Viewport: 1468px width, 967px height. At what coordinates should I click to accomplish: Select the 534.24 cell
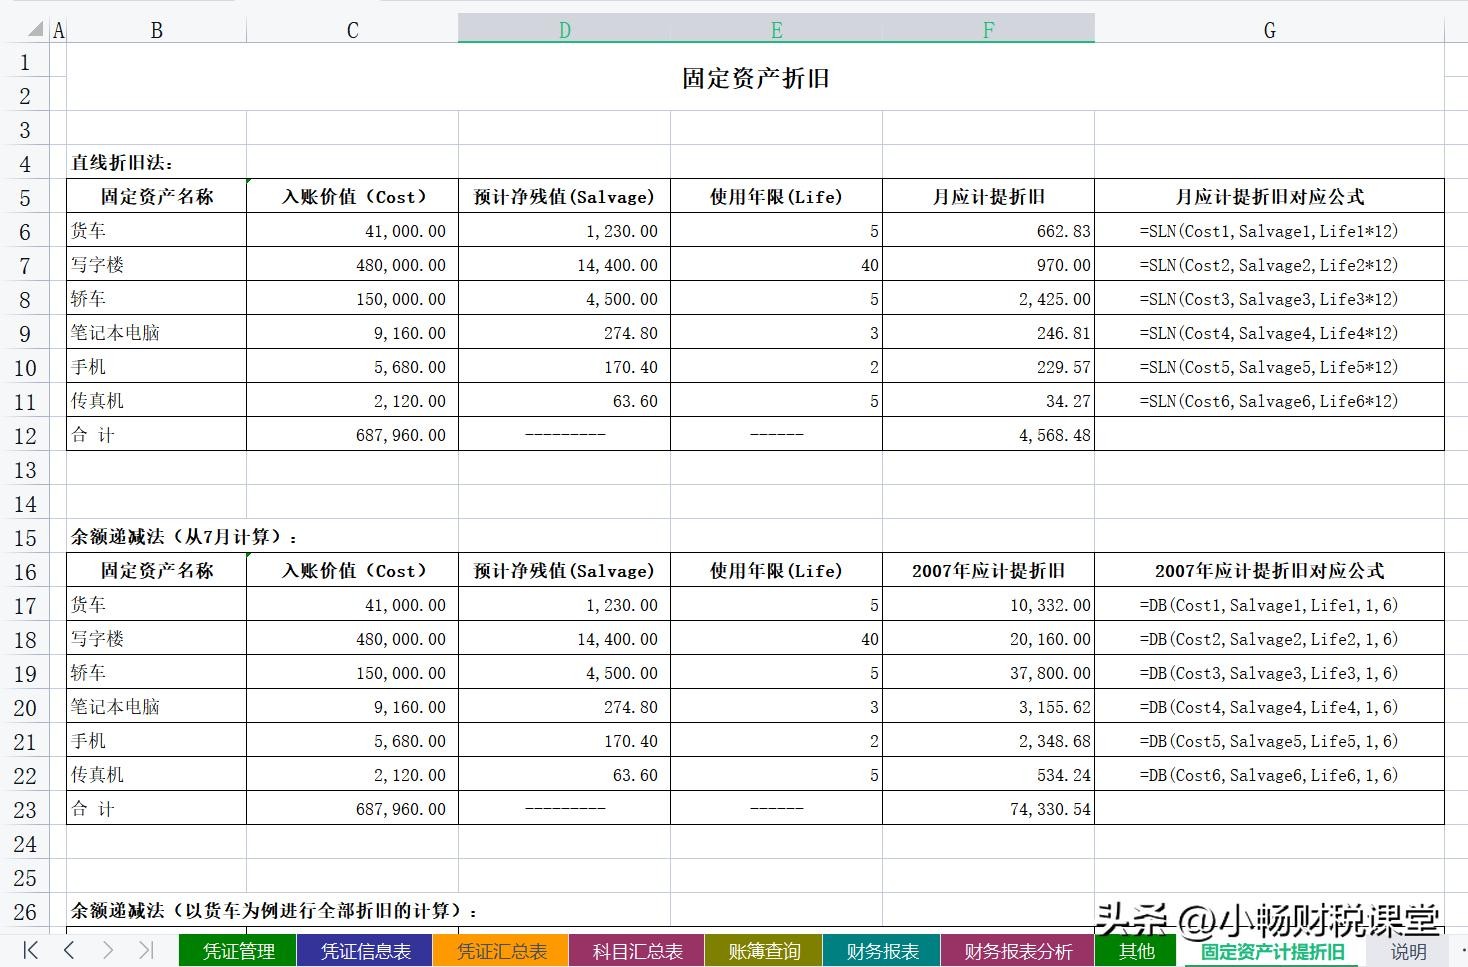click(x=988, y=775)
